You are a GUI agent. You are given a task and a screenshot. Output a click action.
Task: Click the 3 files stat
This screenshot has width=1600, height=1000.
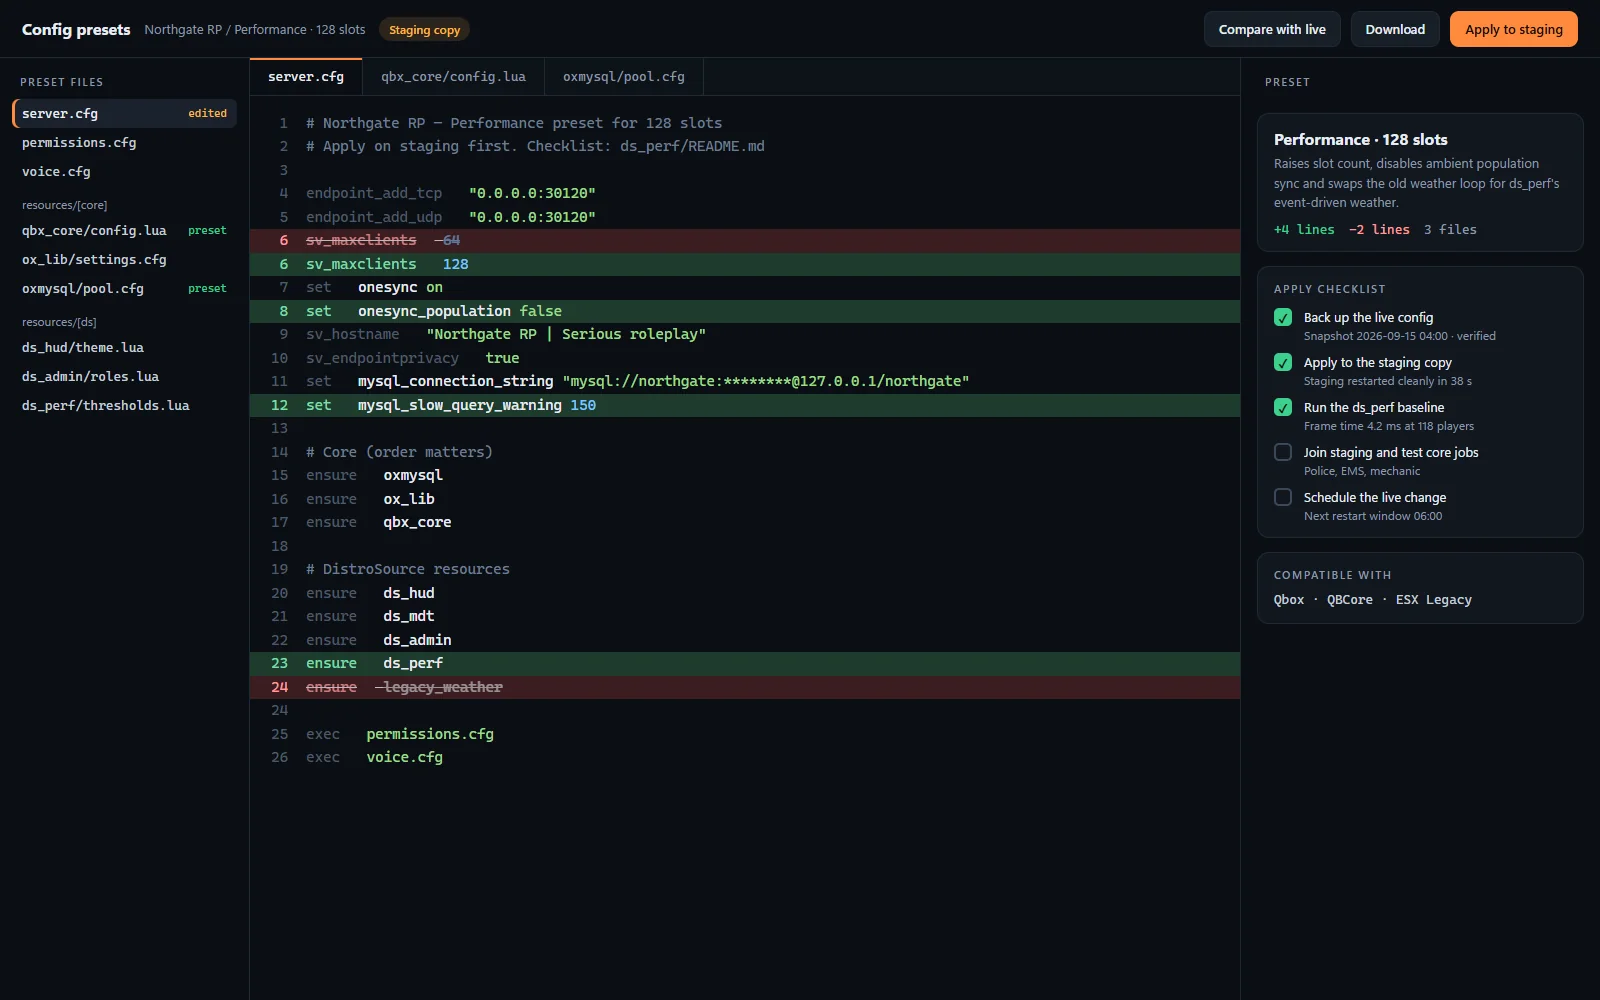click(x=1450, y=229)
